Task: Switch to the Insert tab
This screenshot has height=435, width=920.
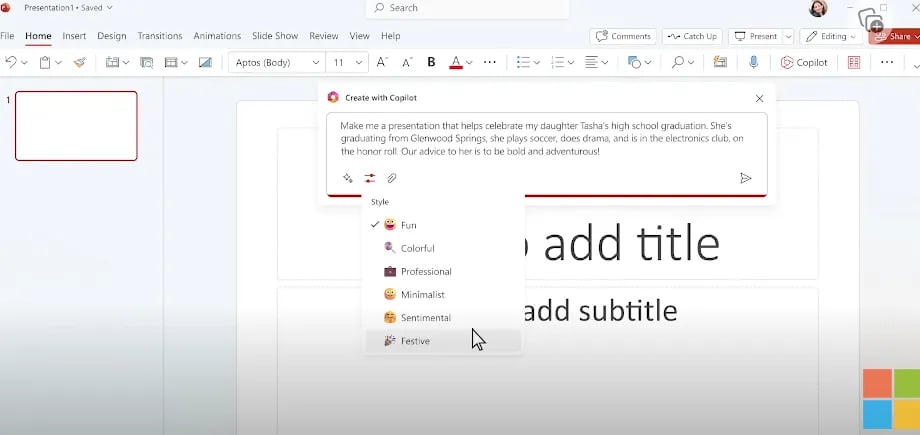Action: pos(74,36)
